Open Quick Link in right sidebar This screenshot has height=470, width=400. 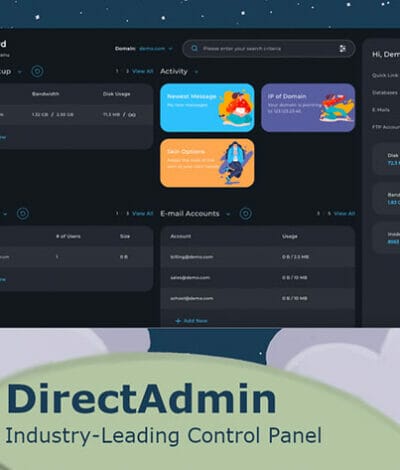[x=385, y=75]
